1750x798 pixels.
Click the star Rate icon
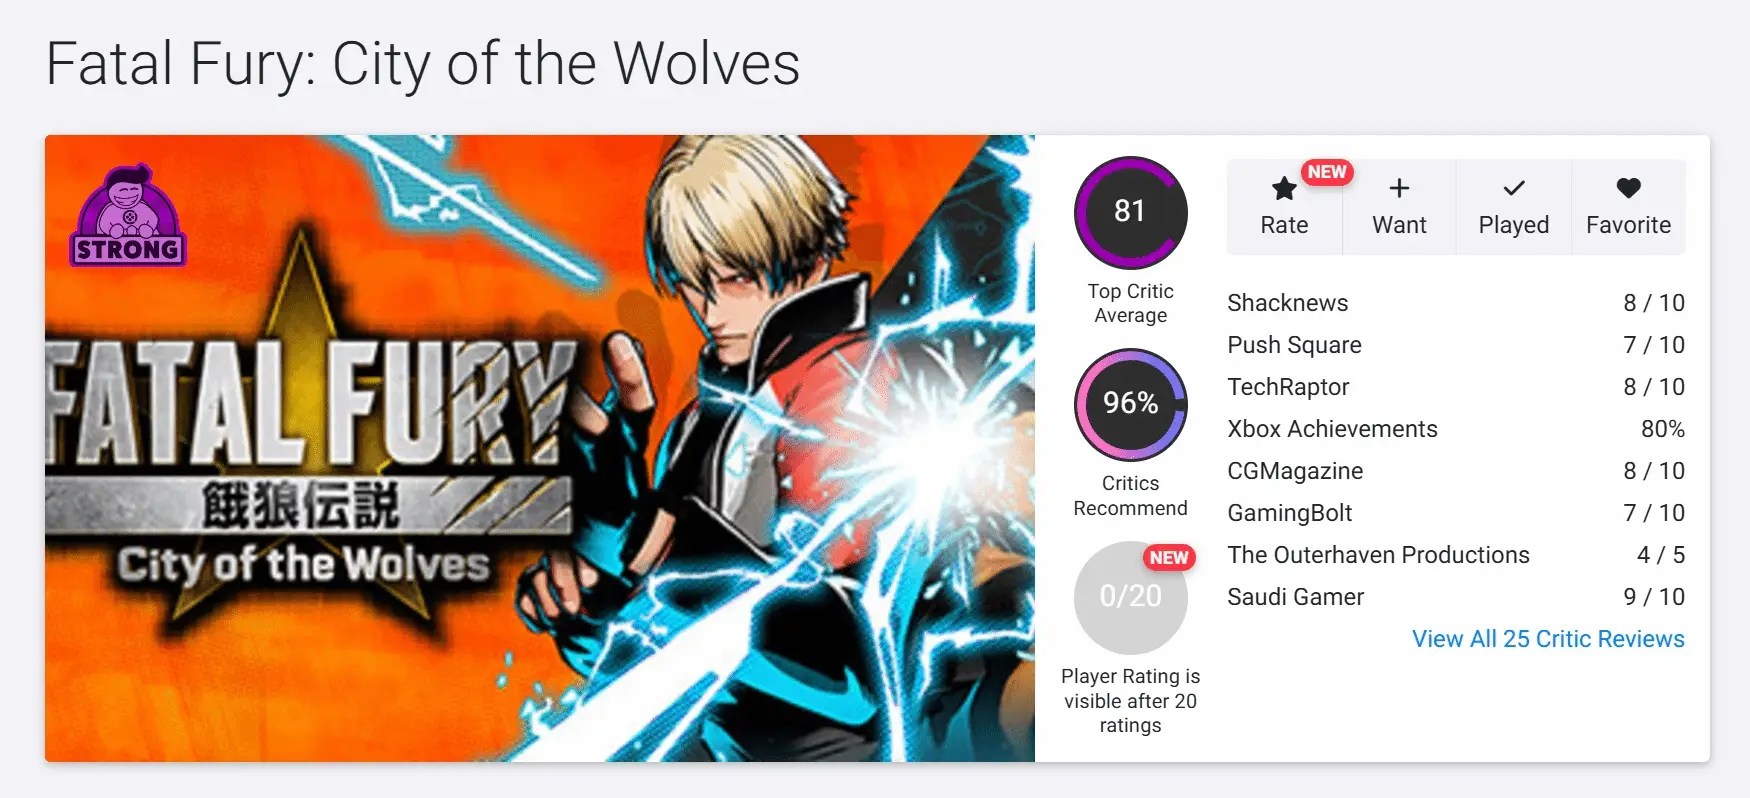[x=1284, y=189]
